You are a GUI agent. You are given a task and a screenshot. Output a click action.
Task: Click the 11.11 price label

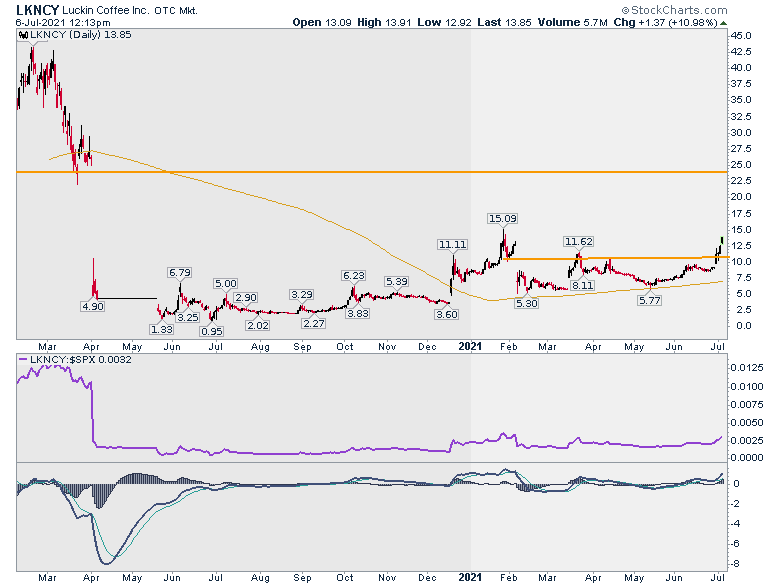[x=453, y=244]
